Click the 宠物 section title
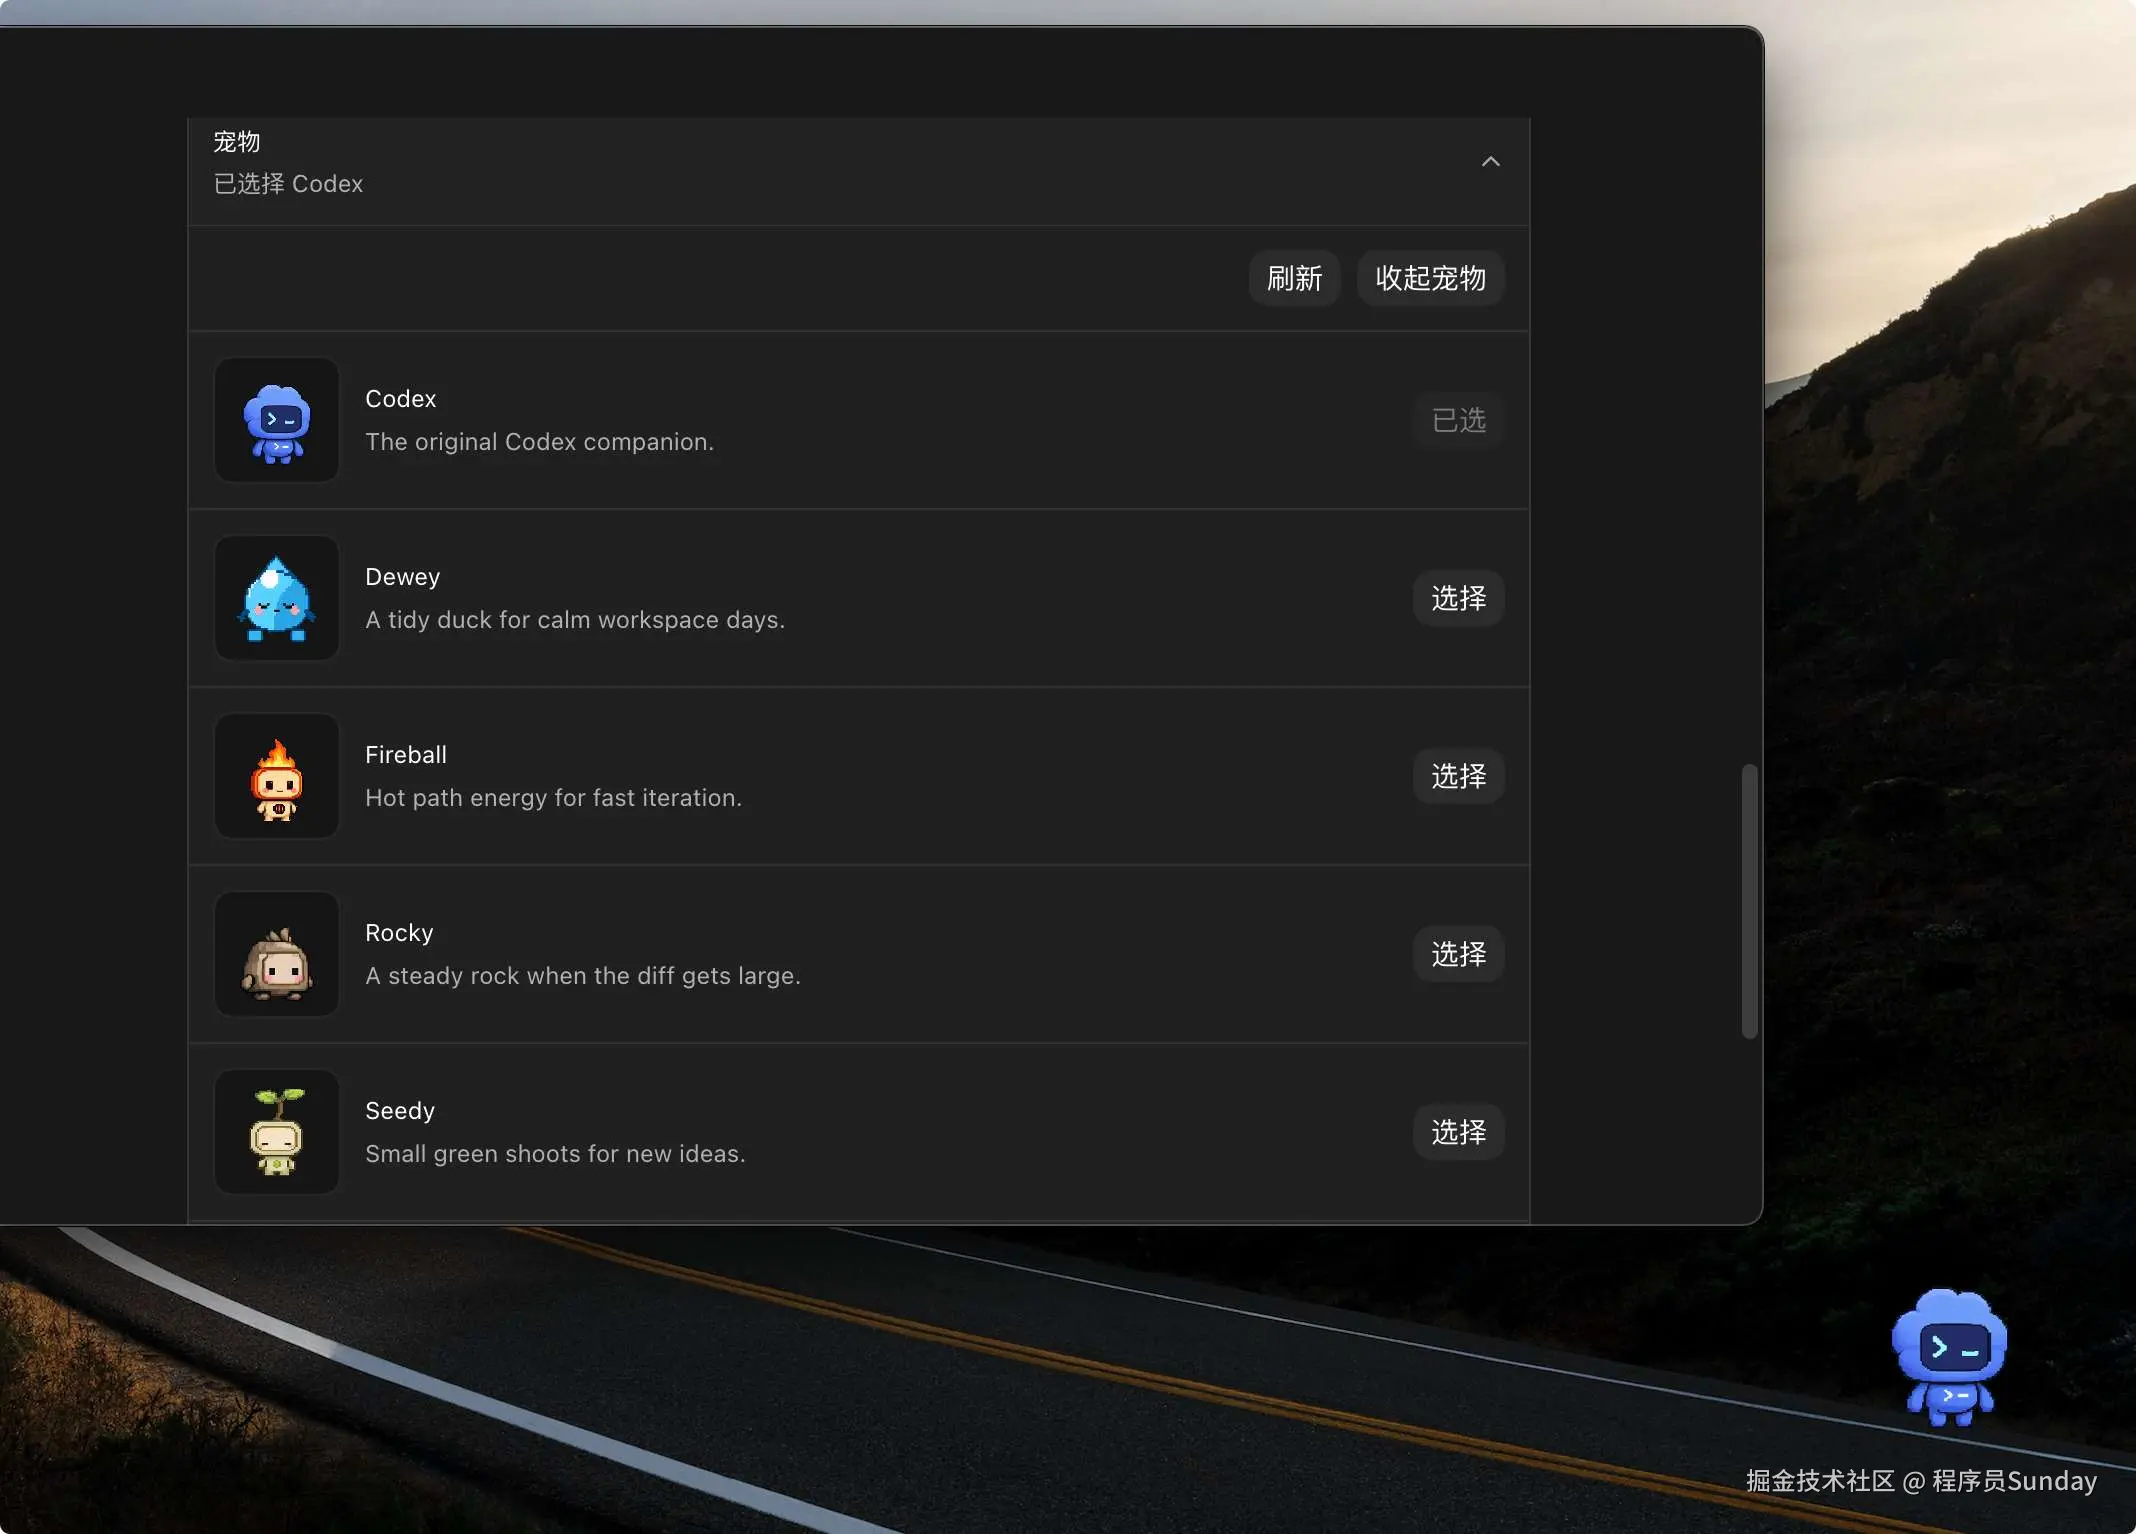 pos(237,142)
